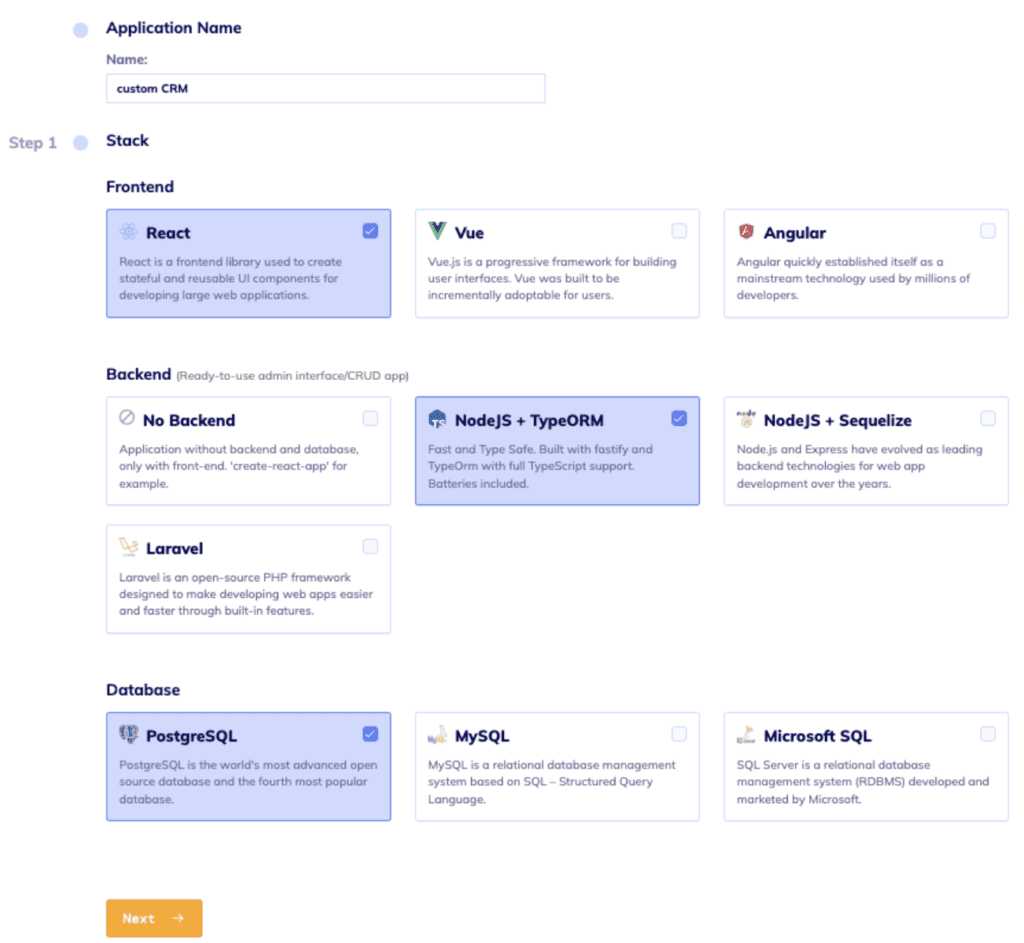Check the Angular frontend checkbox
This screenshot has height=943, width=1024.
tap(988, 231)
